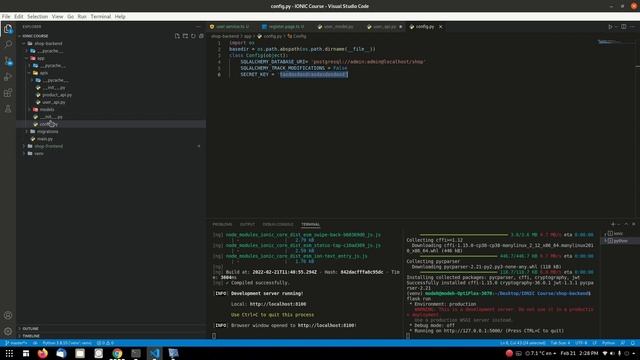Click the Python language mode indicator
640x360 pixels.
click(608, 343)
